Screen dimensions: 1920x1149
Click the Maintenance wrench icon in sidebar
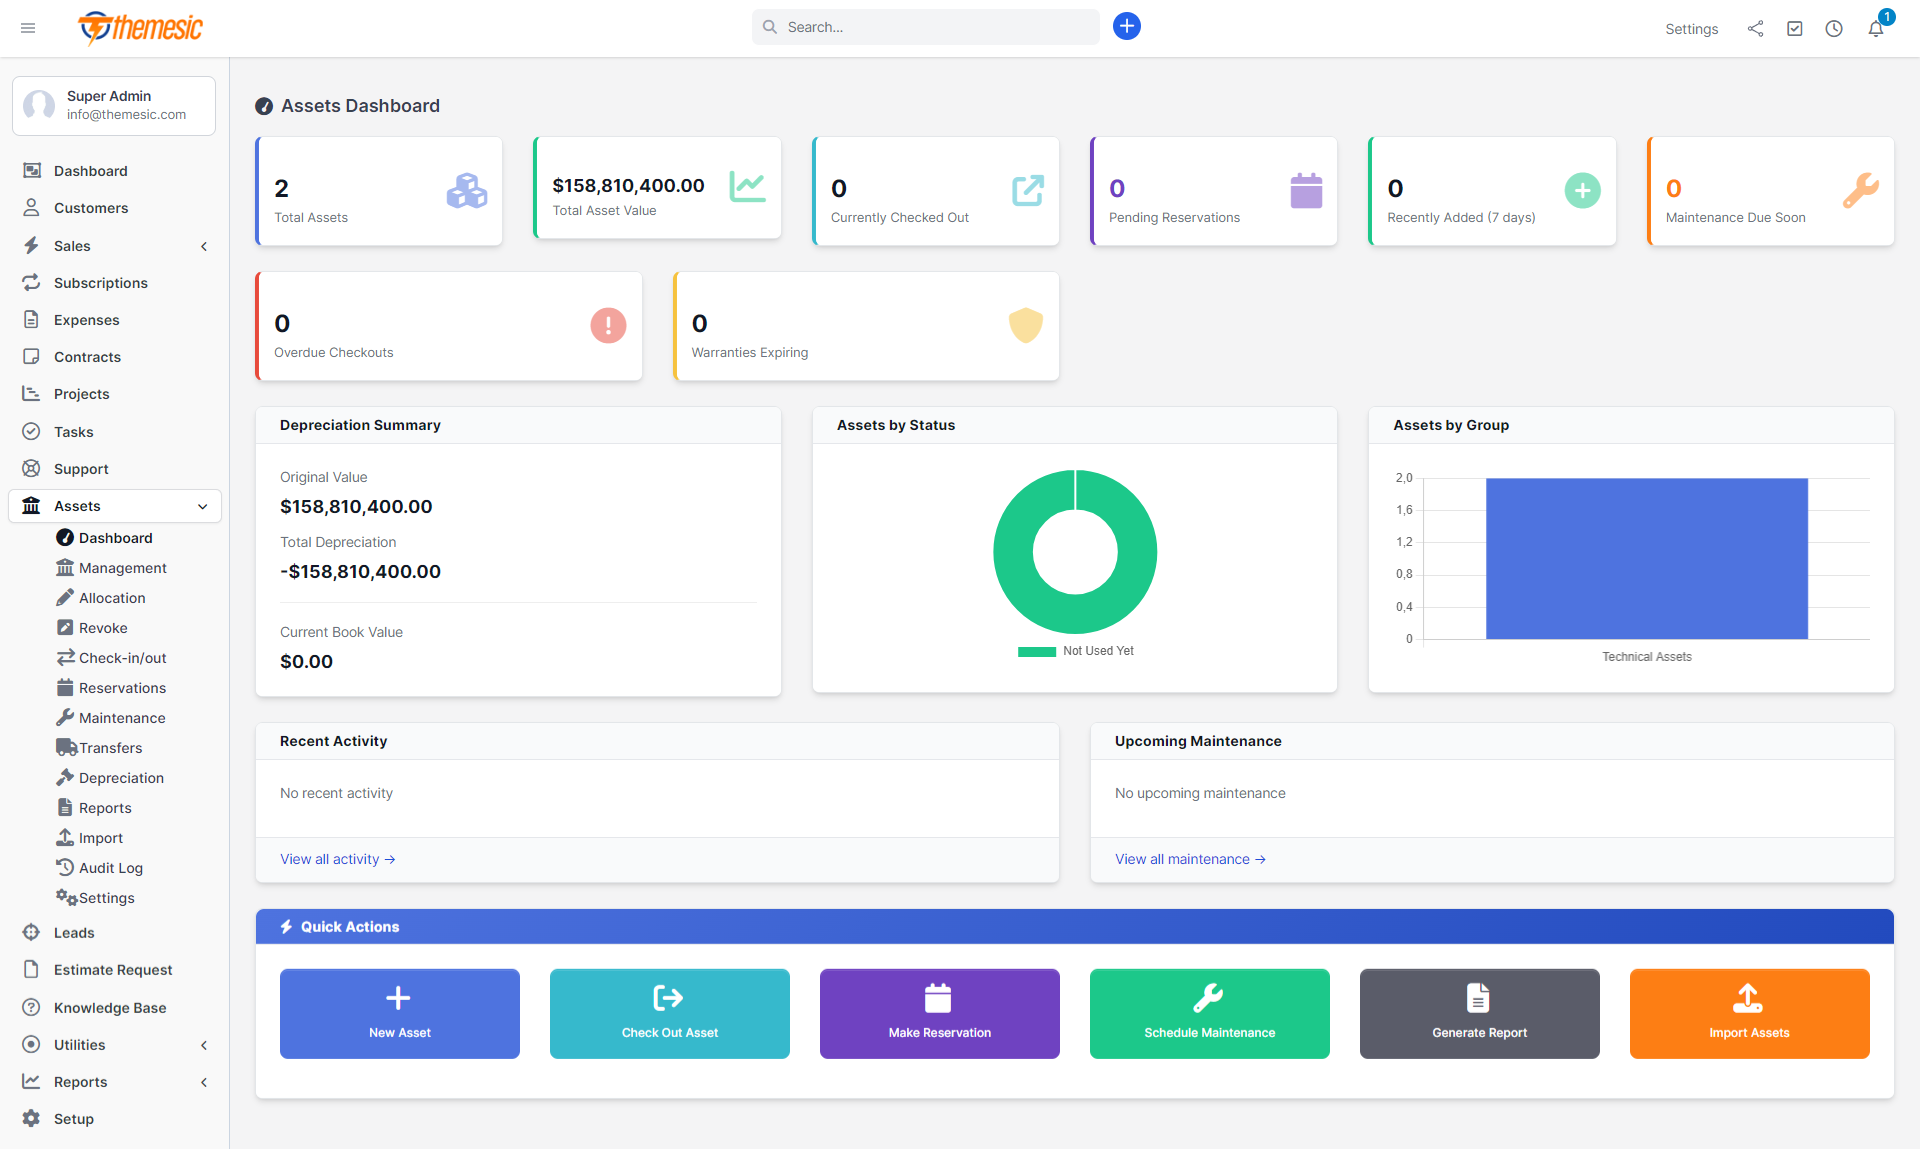(66, 717)
